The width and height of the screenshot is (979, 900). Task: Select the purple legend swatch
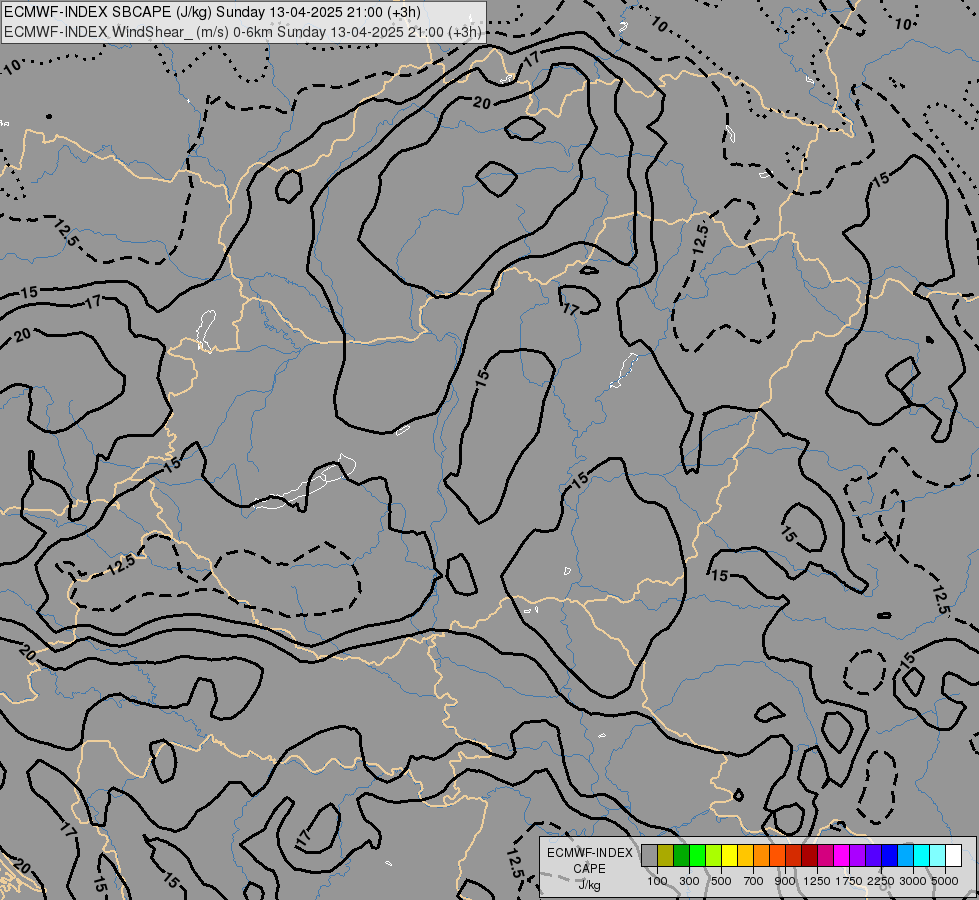[858, 855]
